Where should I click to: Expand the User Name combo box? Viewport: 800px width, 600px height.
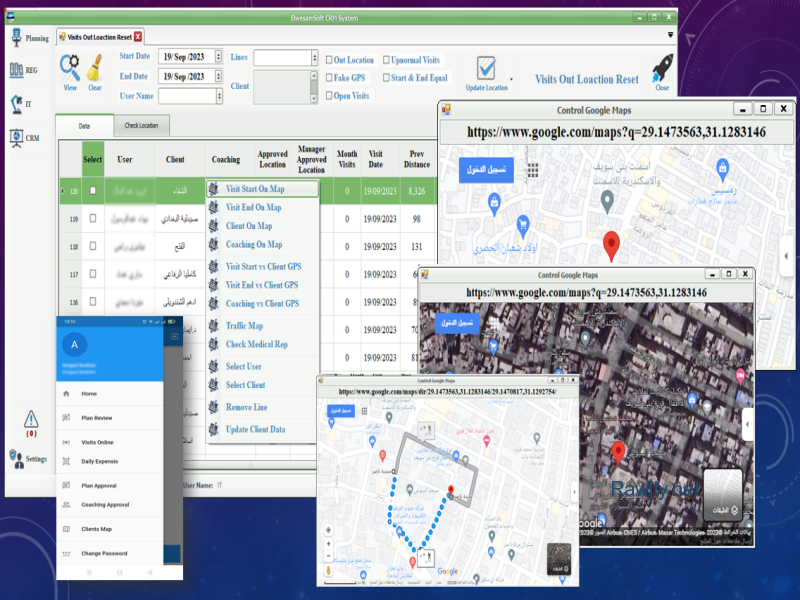point(219,96)
